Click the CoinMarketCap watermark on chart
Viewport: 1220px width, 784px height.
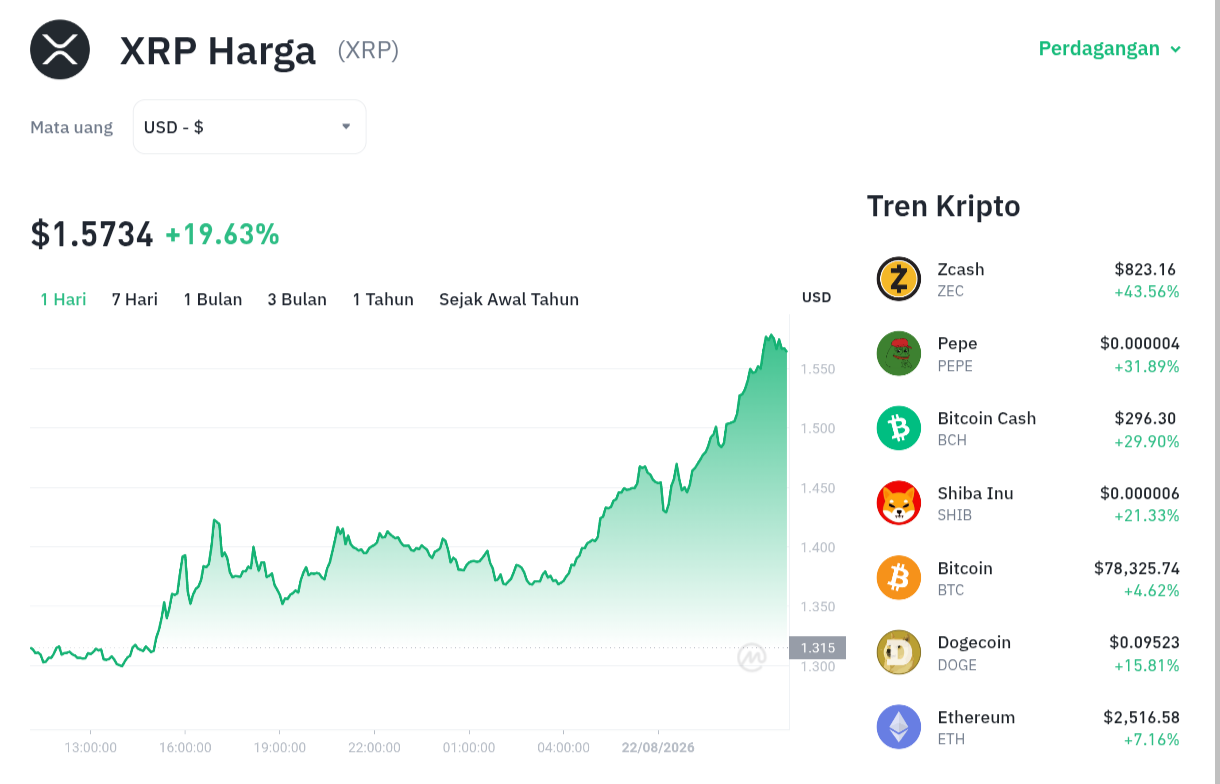pyautogui.click(x=752, y=657)
